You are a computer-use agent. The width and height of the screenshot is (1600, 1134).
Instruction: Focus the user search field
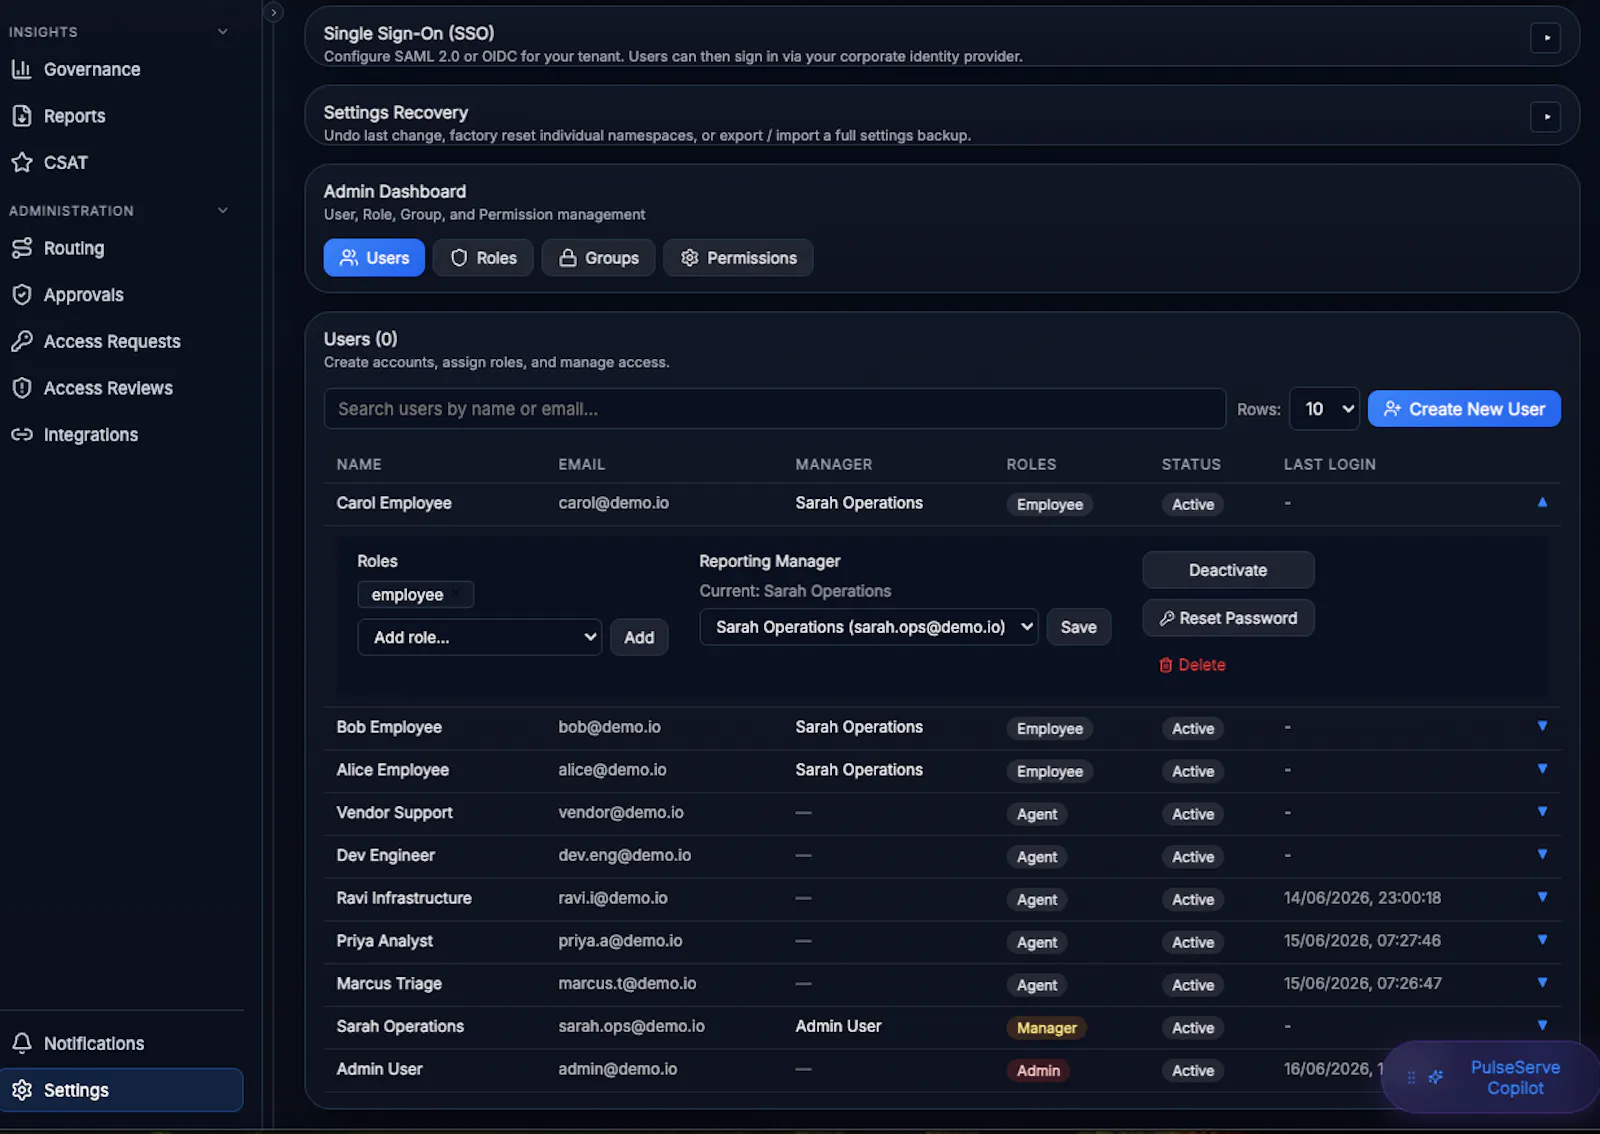pyautogui.click(x=775, y=409)
